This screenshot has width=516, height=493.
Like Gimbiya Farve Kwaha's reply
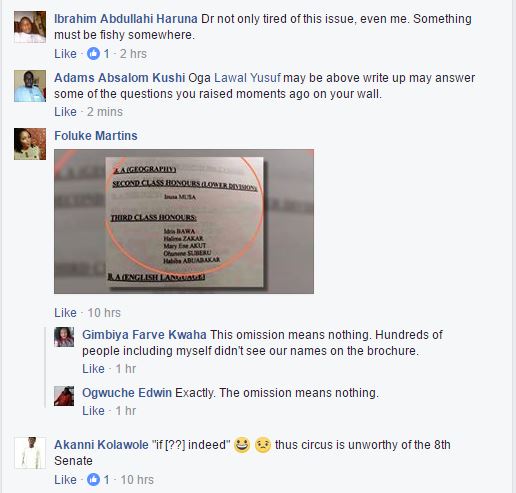(93, 369)
